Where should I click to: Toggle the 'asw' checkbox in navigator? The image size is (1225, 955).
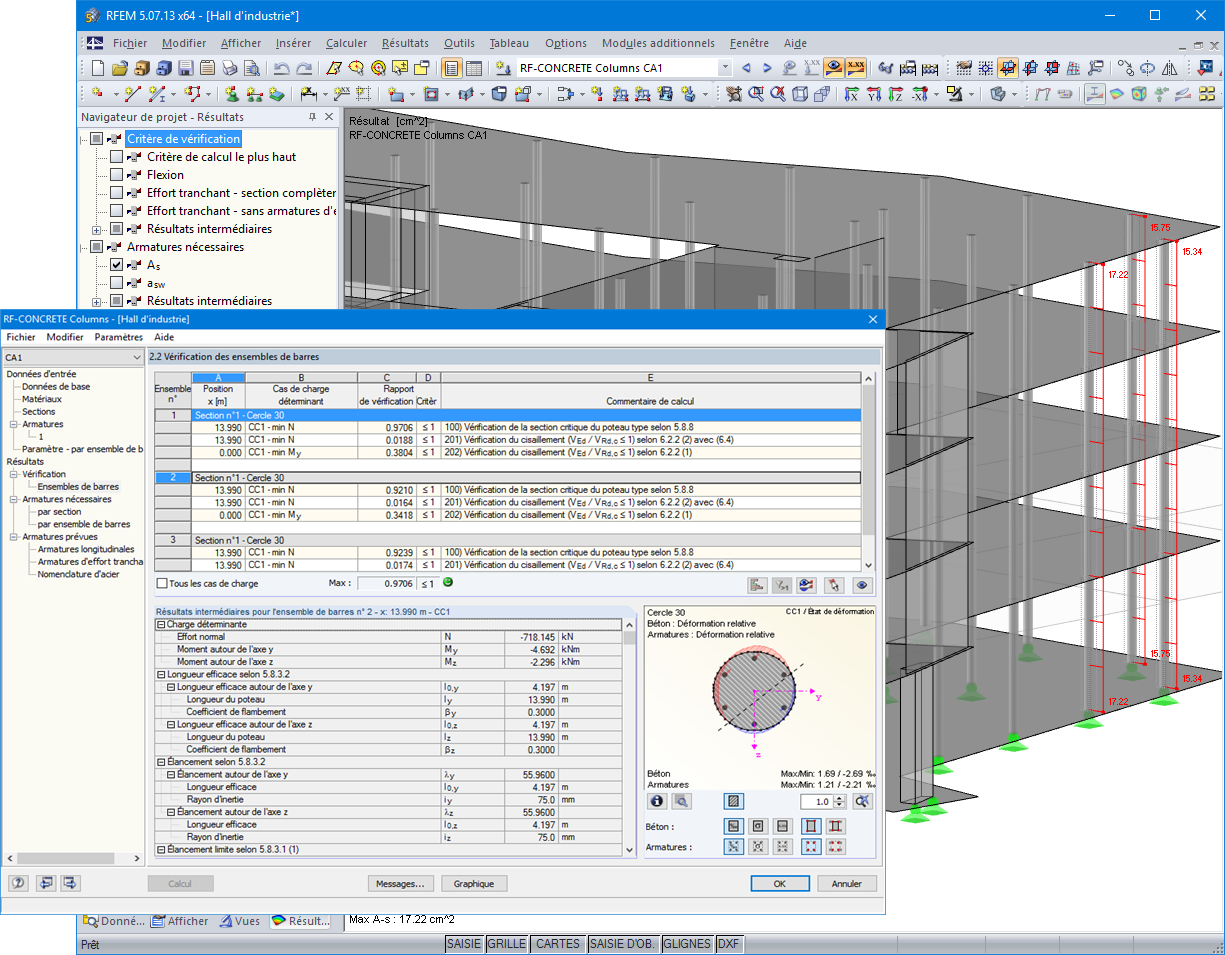click(x=116, y=283)
